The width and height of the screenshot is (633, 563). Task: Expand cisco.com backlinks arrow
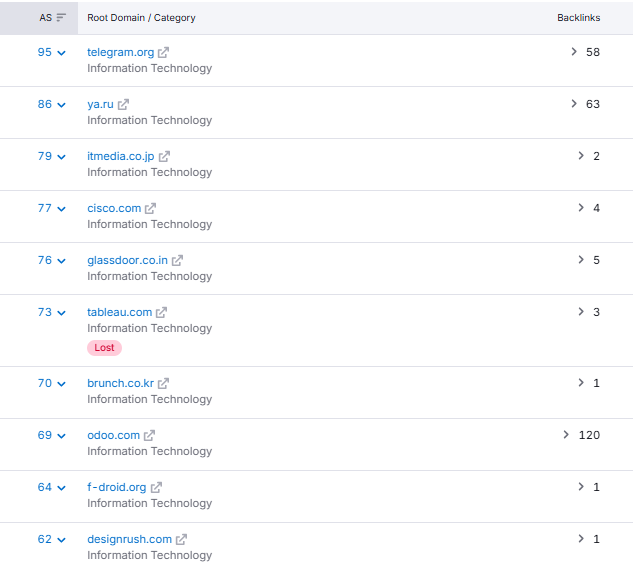coord(581,208)
